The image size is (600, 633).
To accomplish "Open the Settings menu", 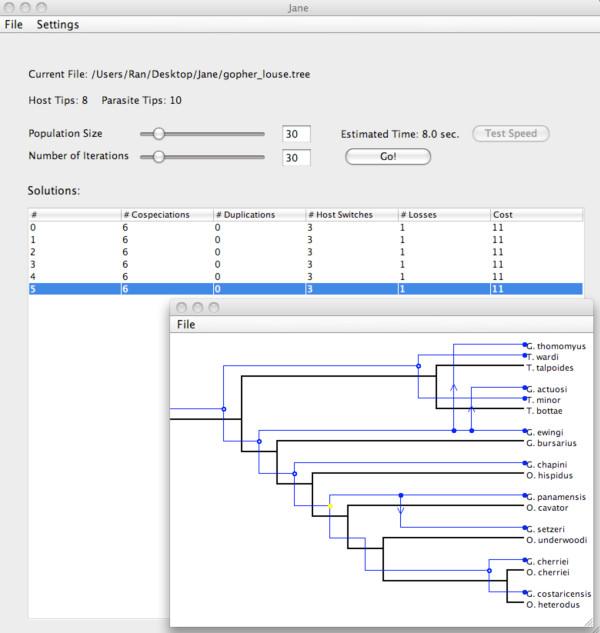I will pos(57,24).
